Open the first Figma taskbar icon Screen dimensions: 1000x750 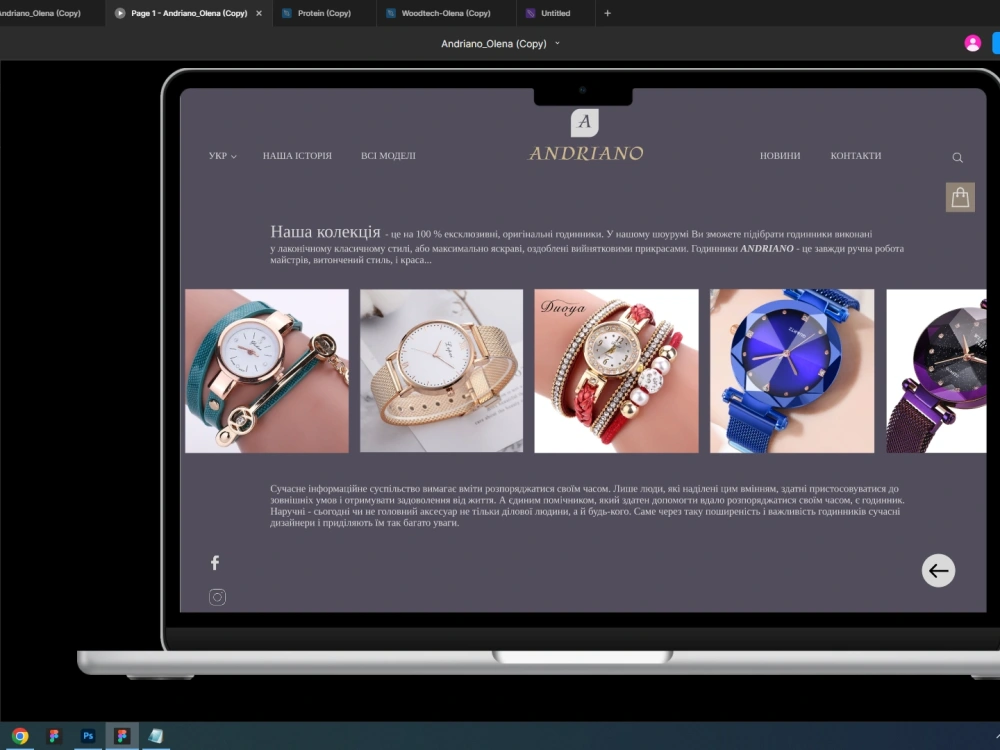[54, 736]
